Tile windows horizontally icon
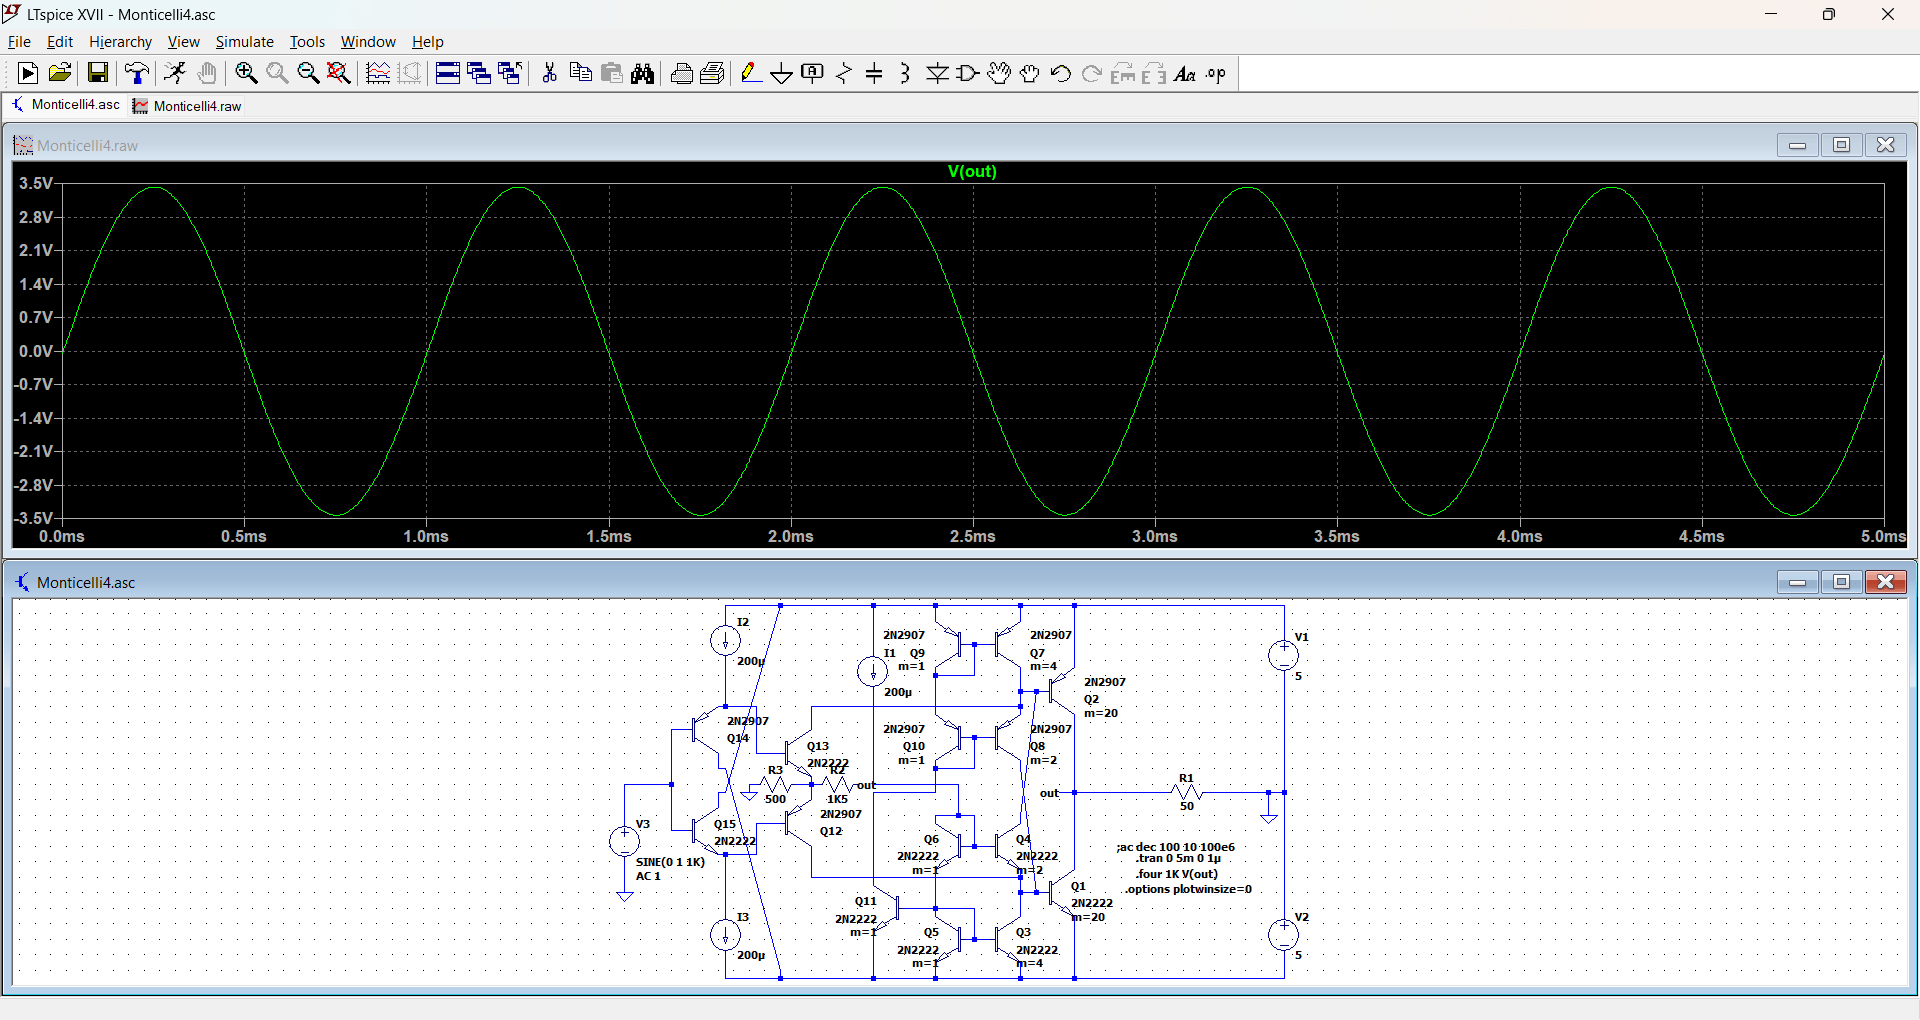This screenshot has width=1920, height=1020. point(448,73)
